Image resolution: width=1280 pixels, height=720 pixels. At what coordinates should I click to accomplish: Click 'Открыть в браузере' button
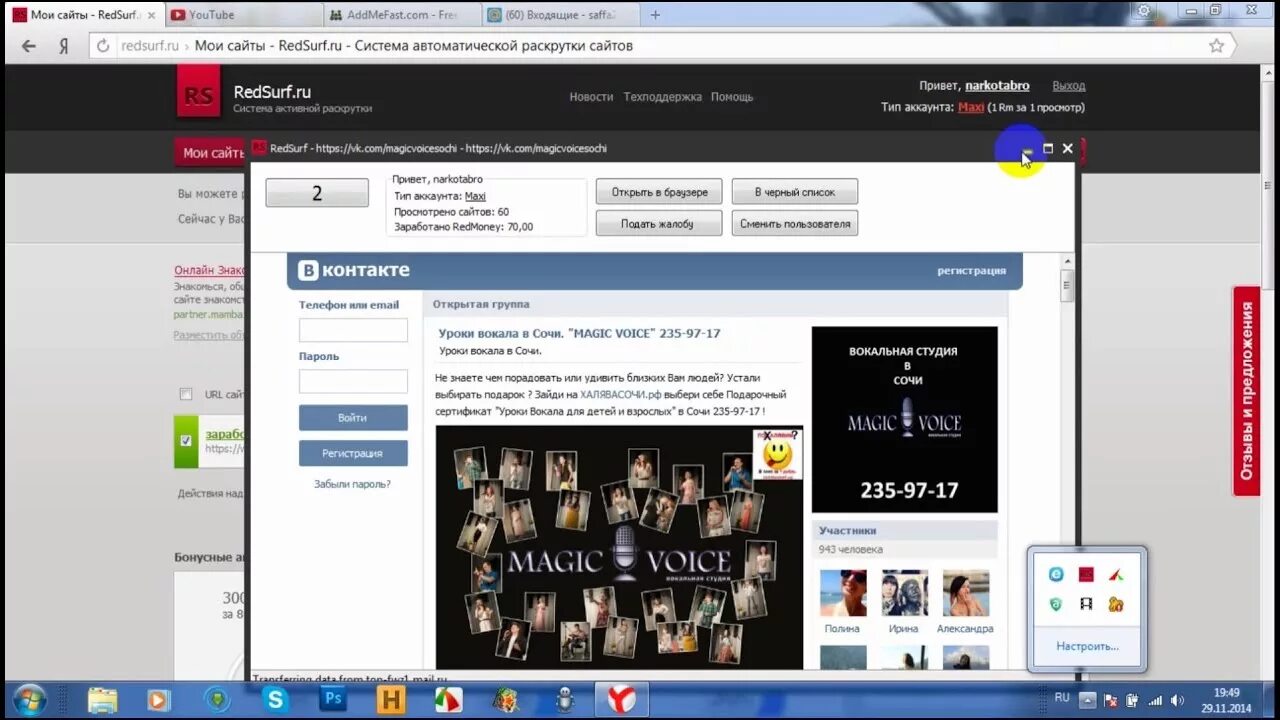[x=659, y=192]
